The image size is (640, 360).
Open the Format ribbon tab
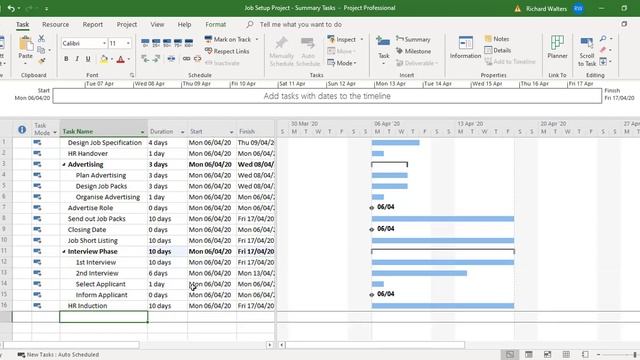(216, 24)
